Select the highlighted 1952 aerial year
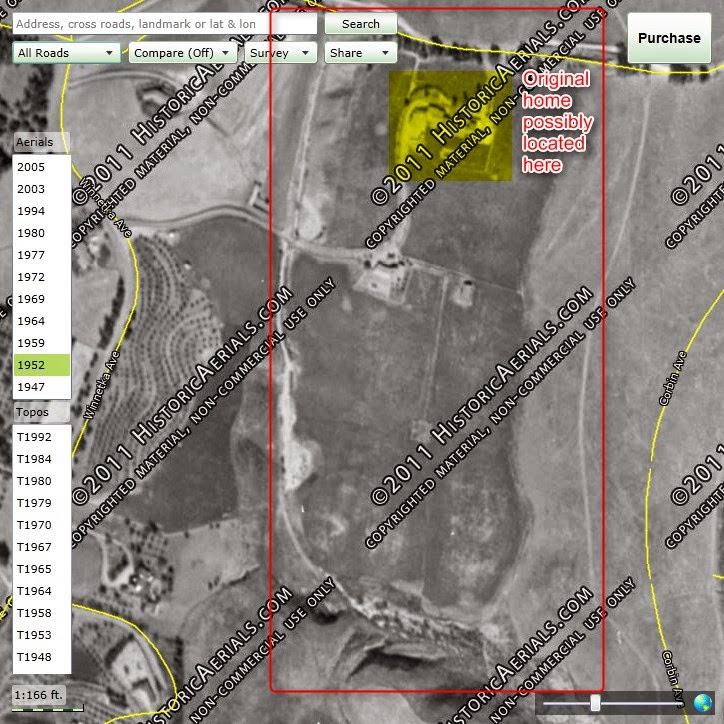The width and height of the screenshot is (724, 724). (x=42, y=365)
